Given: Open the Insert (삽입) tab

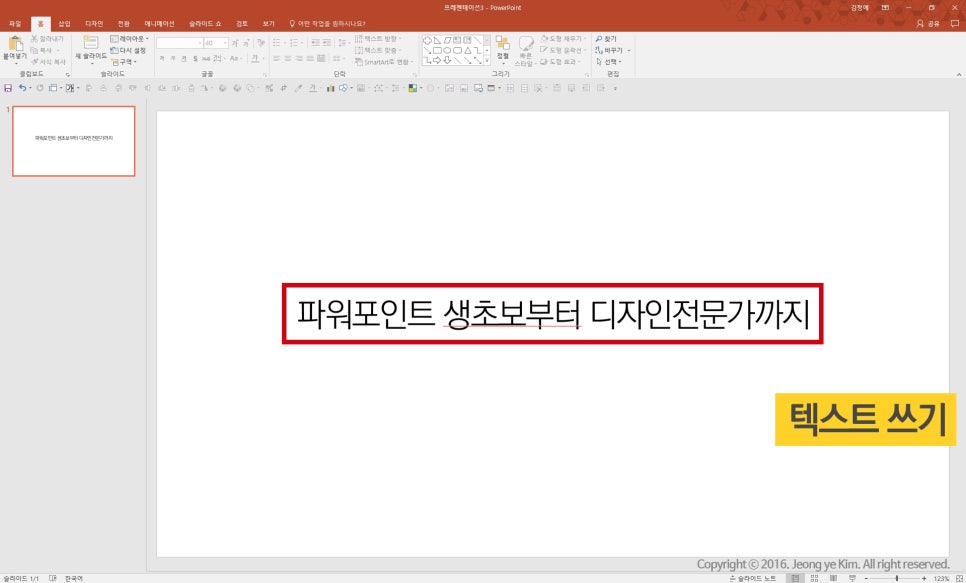Looking at the screenshot, I should pos(64,23).
